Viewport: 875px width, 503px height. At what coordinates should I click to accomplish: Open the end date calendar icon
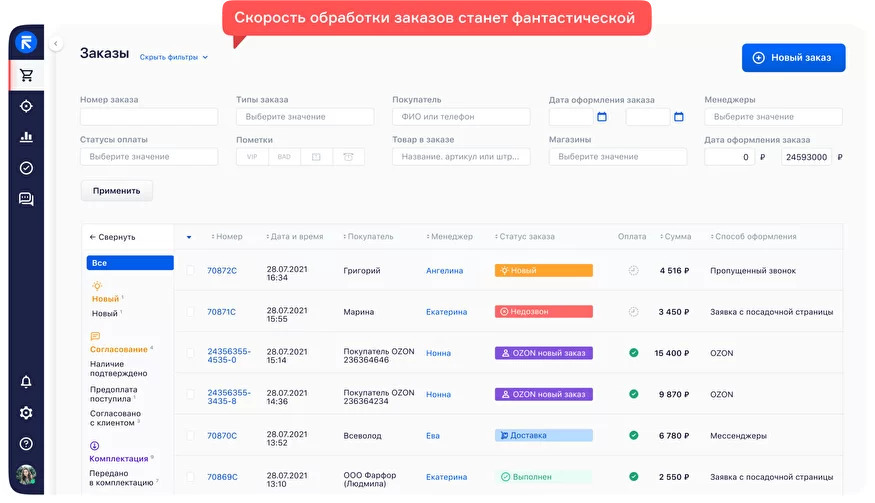(679, 117)
